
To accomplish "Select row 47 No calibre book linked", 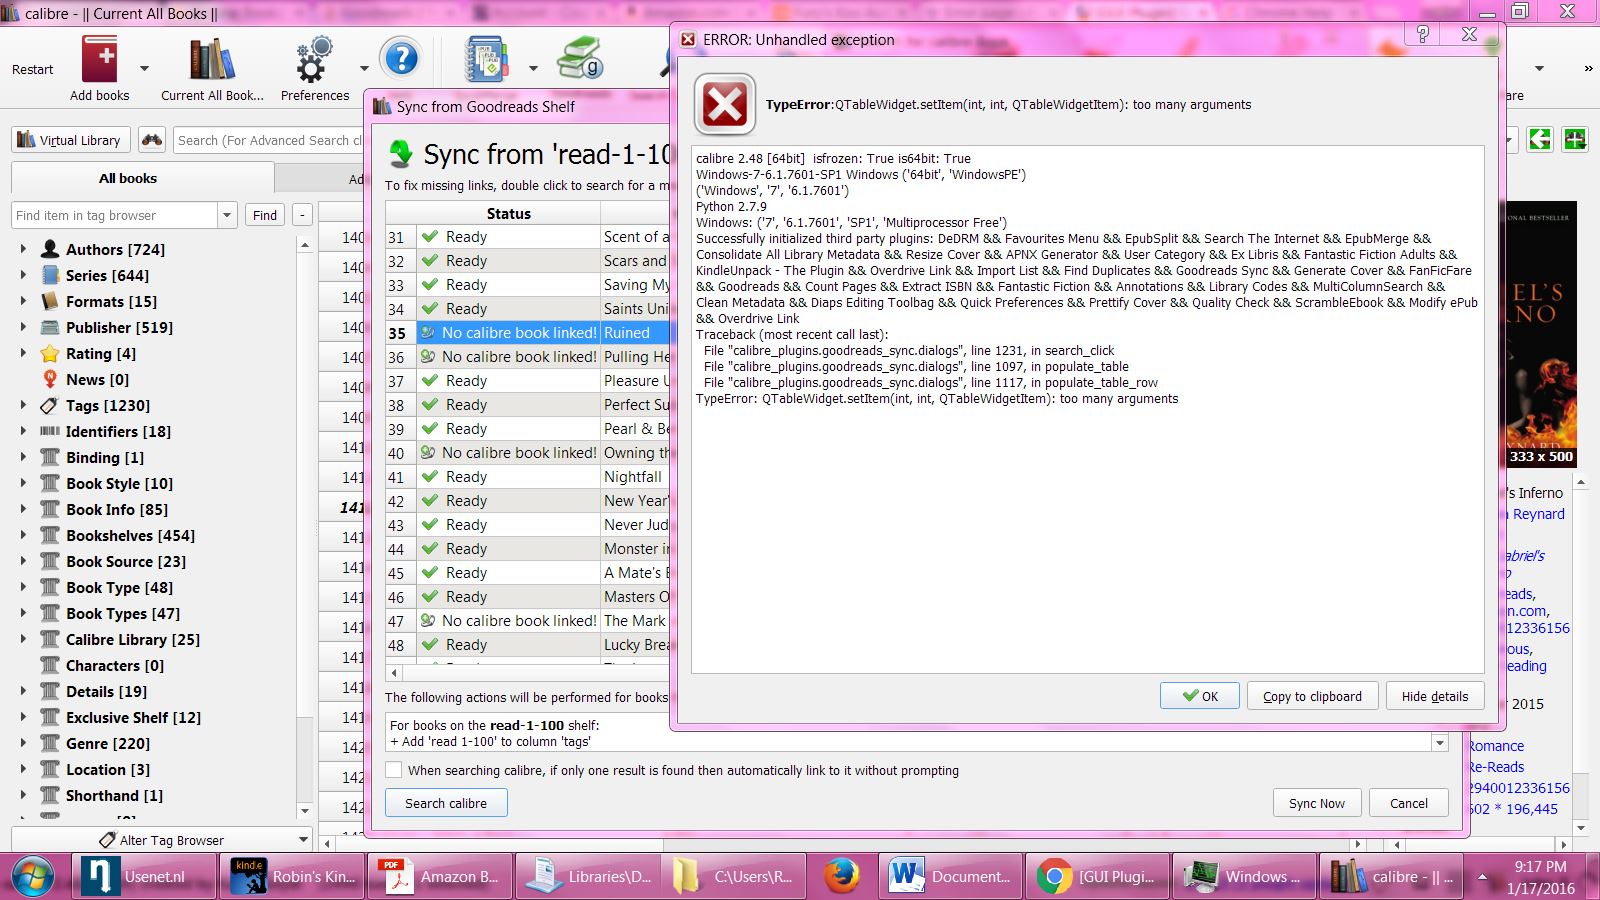I will pyautogui.click(x=509, y=621).
